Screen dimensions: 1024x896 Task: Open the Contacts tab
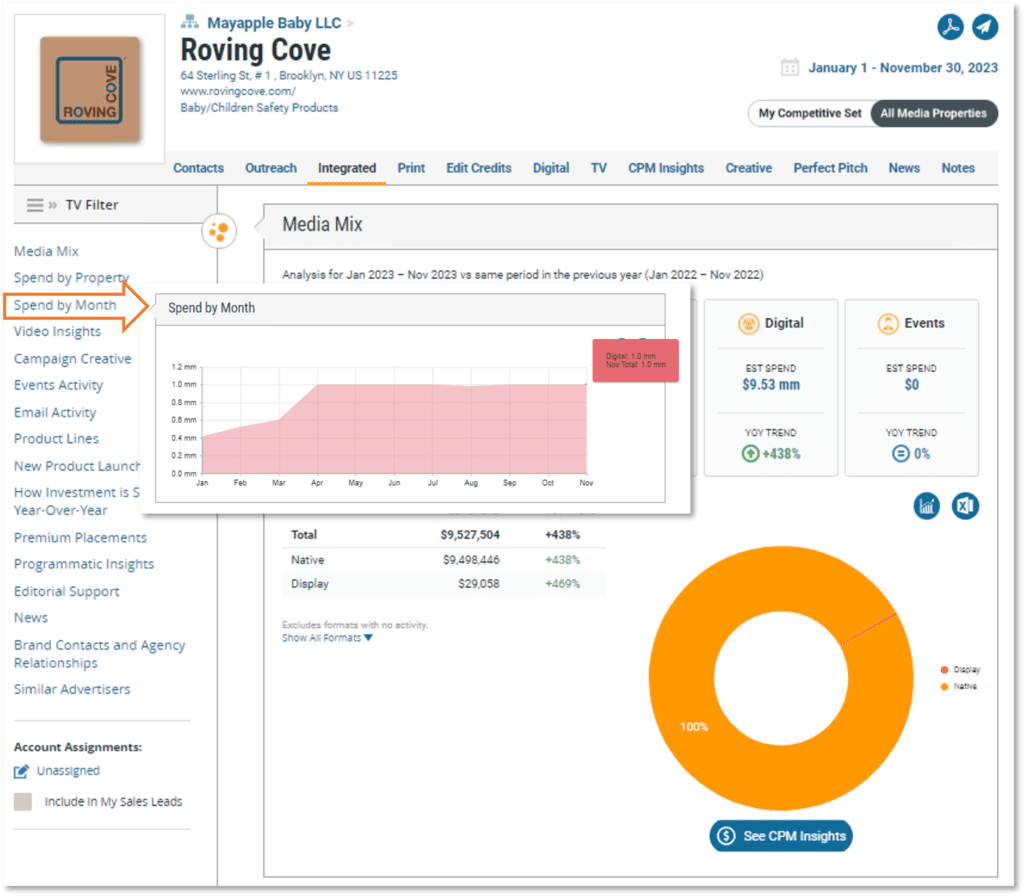click(x=199, y=168)
